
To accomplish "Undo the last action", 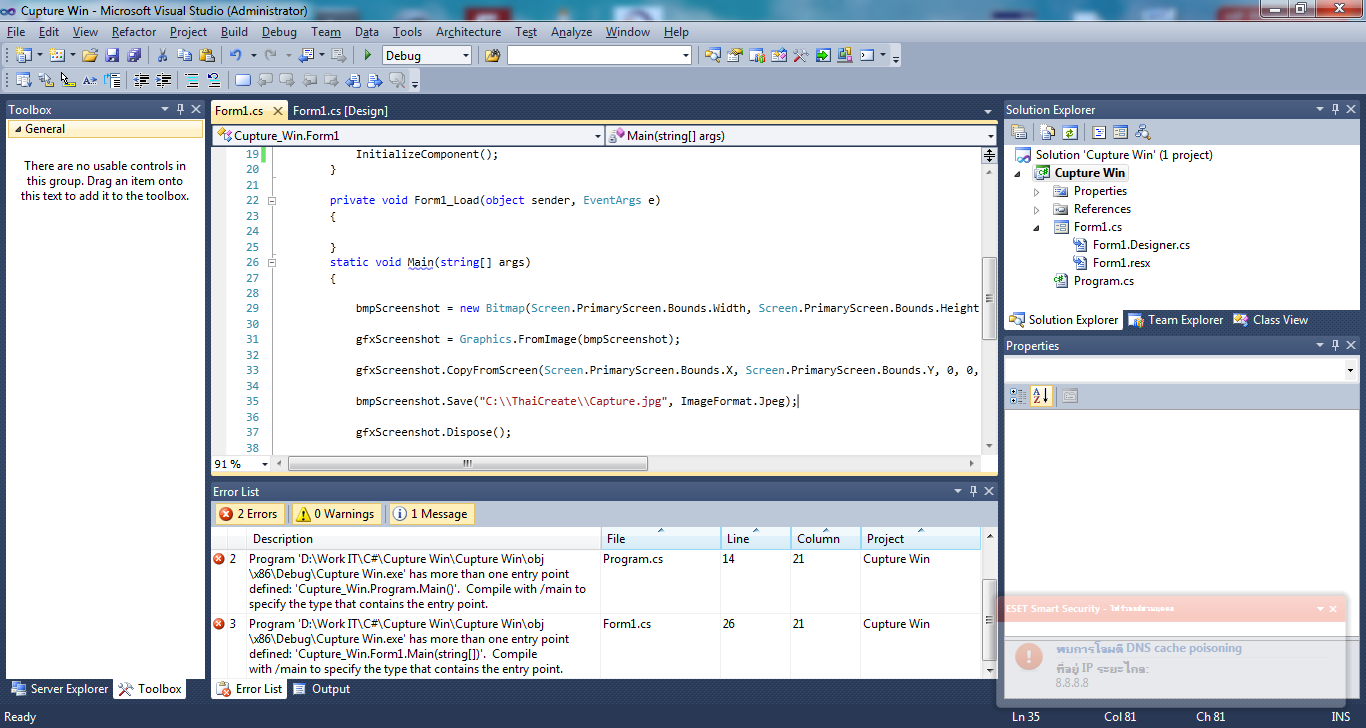I will click(x=236, y=55).
